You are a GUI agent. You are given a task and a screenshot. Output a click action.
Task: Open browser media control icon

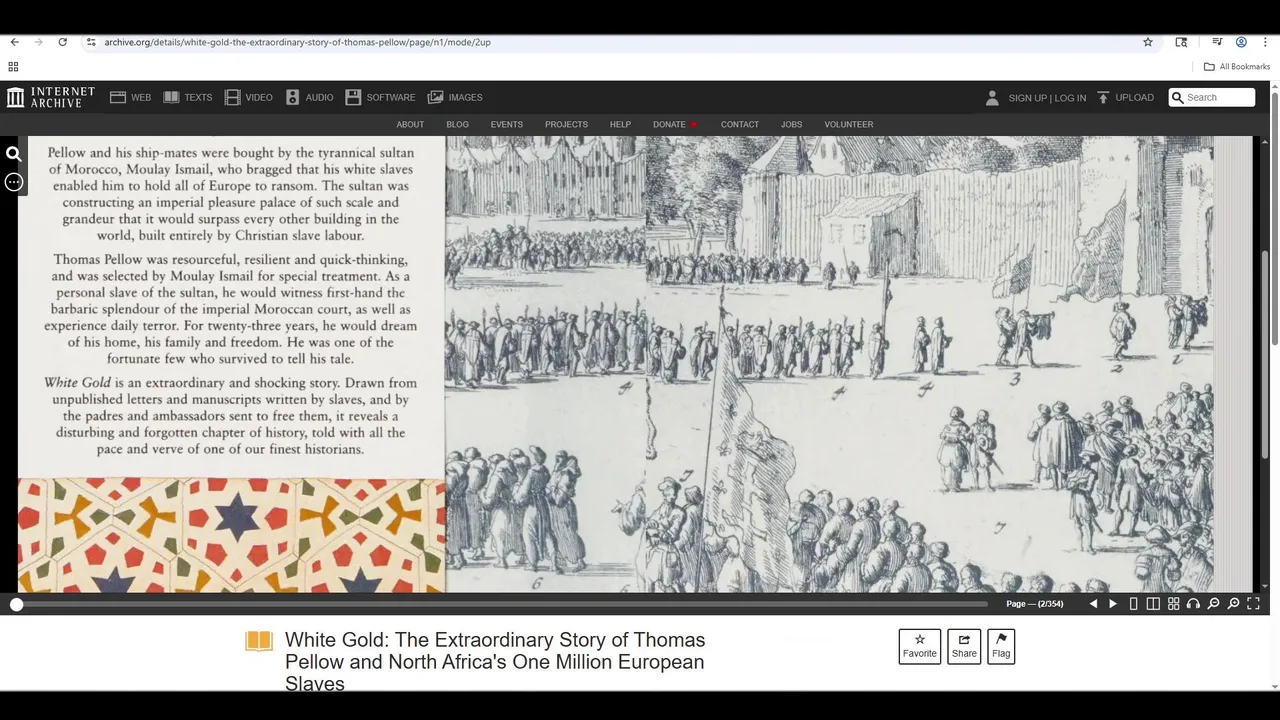click(x=1217, y=42)
